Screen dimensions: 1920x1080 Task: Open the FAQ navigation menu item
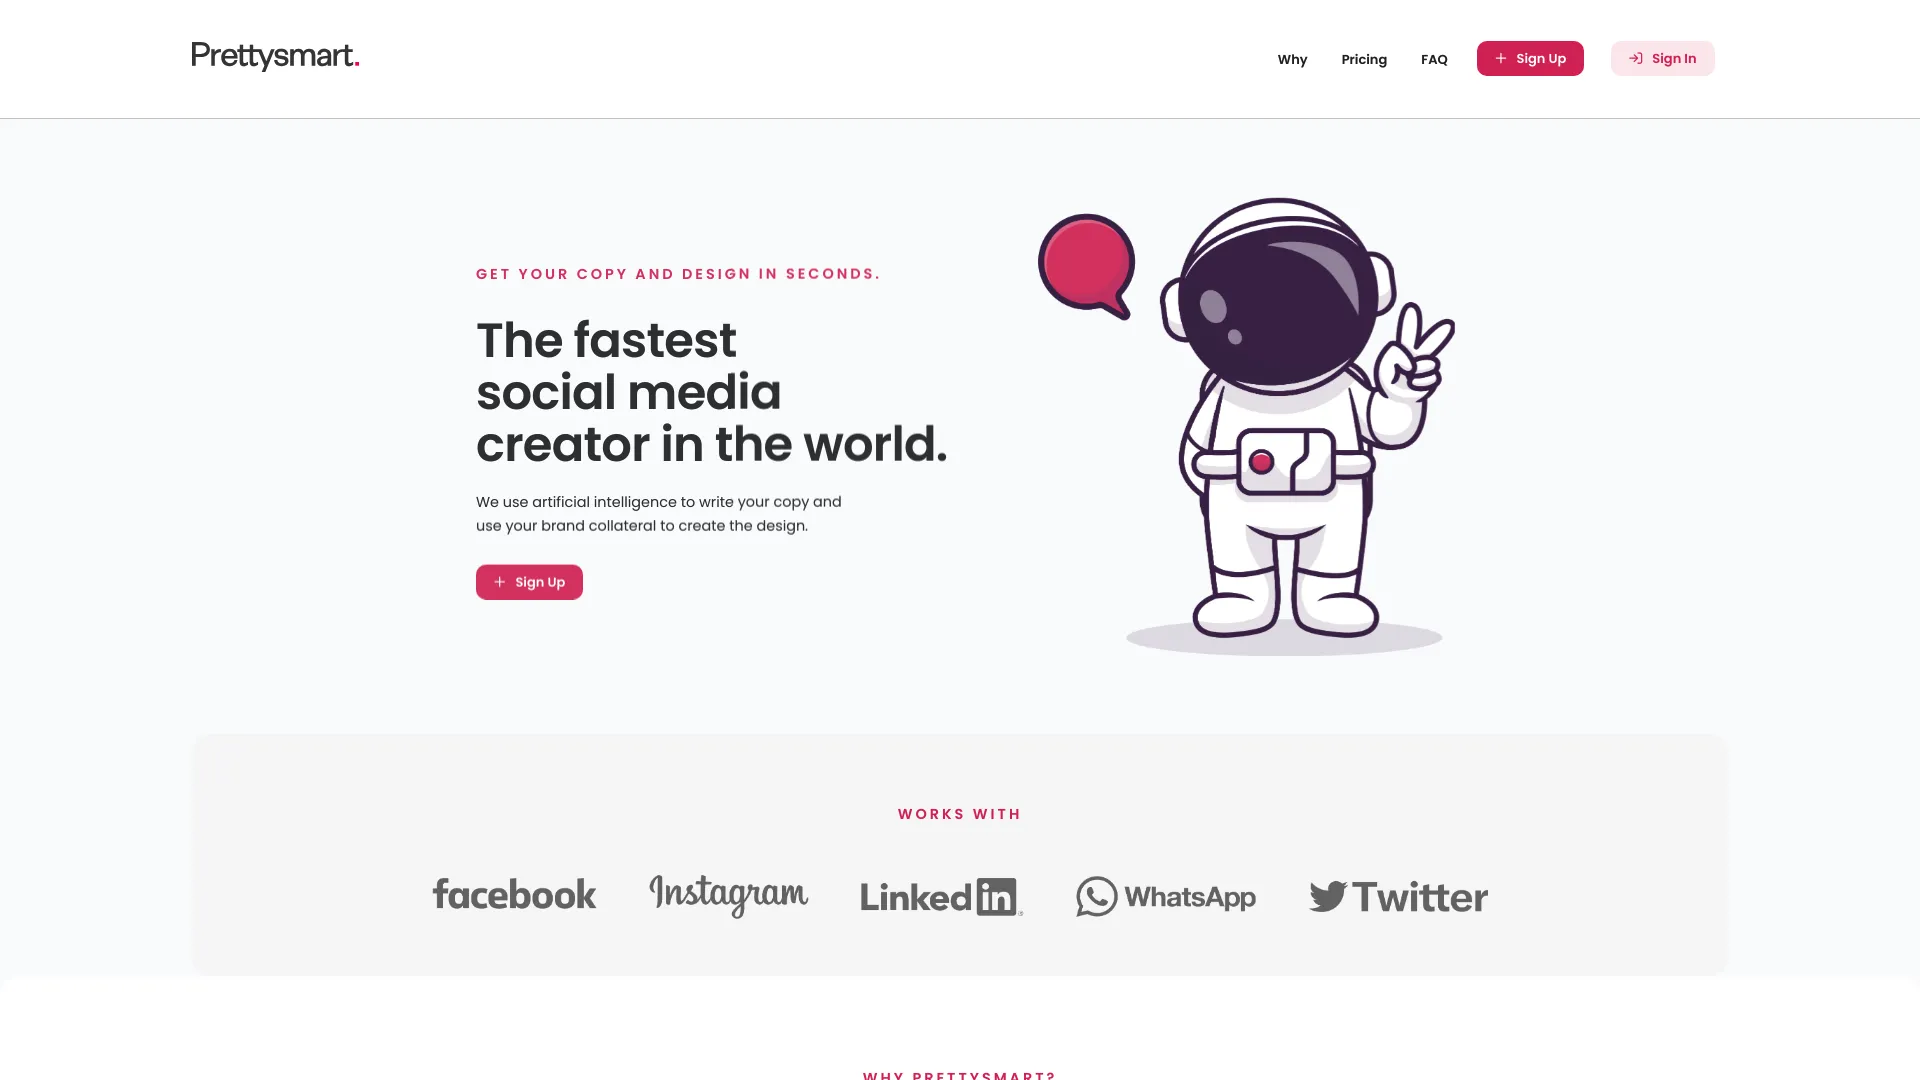[1433, 58]
